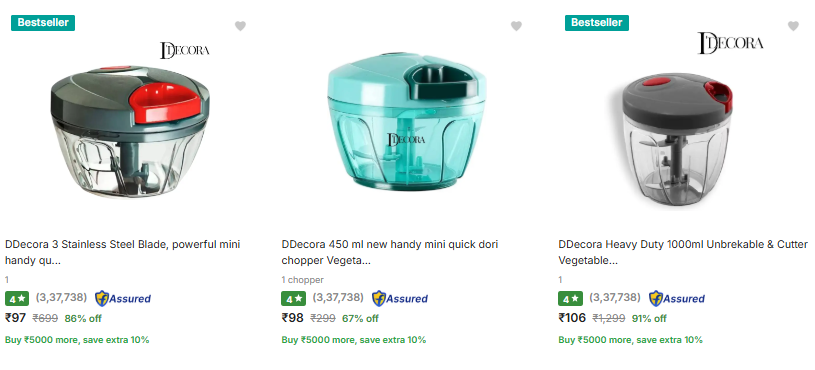Click the ₹97 price of the first chopper
The image size is (815, 370).
click(16, 318)
